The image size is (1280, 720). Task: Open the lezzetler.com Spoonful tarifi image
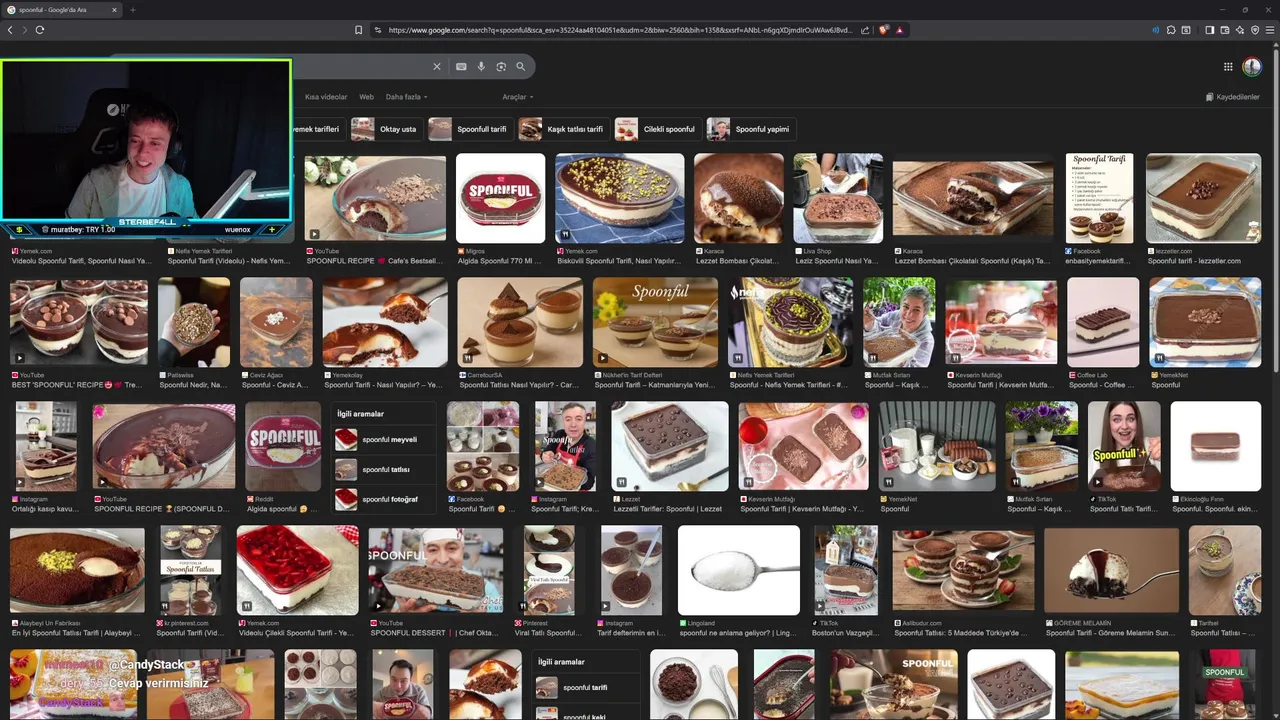(1204, 198)
